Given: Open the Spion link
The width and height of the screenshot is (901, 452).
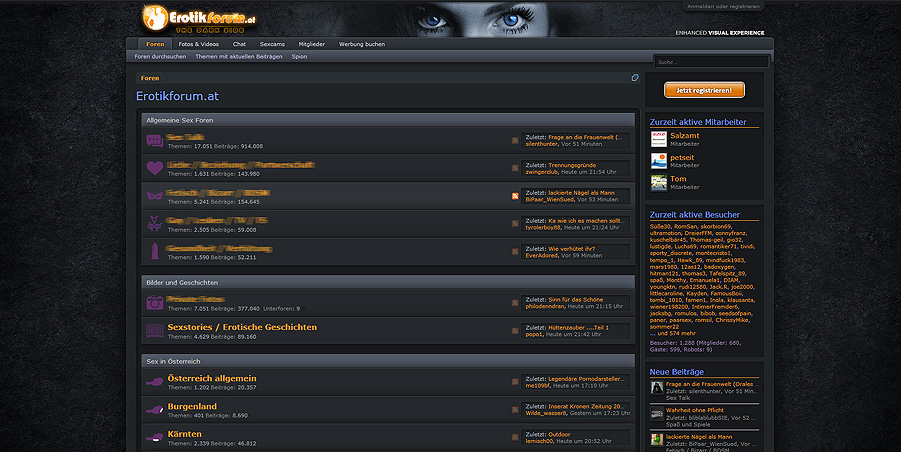Looking at the screenshot, I should (x=299, y=57).
